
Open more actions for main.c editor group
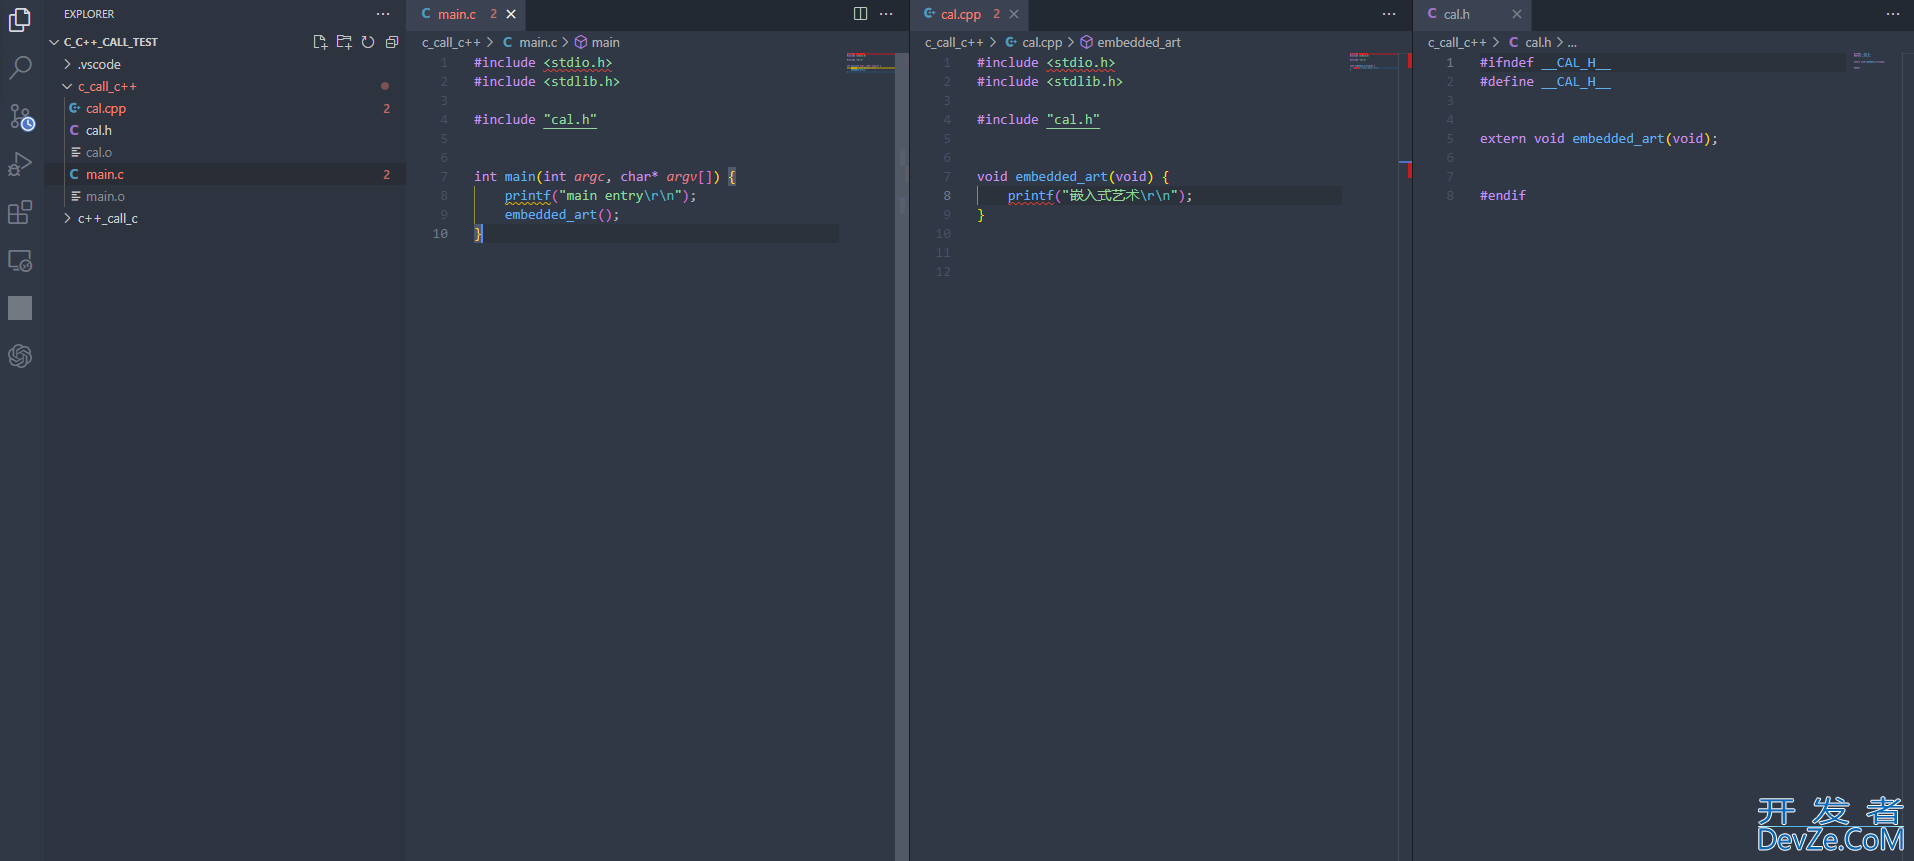[886, 14]
